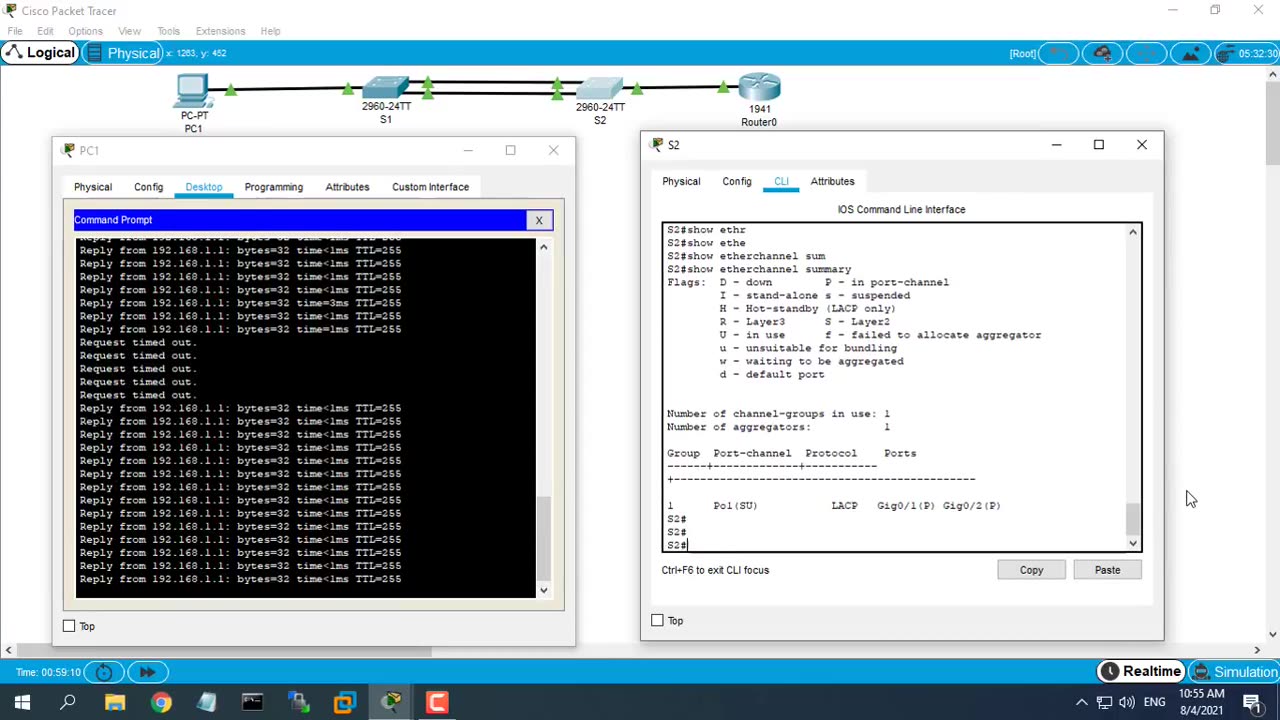Click the Environment globe icon near 05:32:30
This screenshot has height=720, width=1280.
click(1227, 53)
